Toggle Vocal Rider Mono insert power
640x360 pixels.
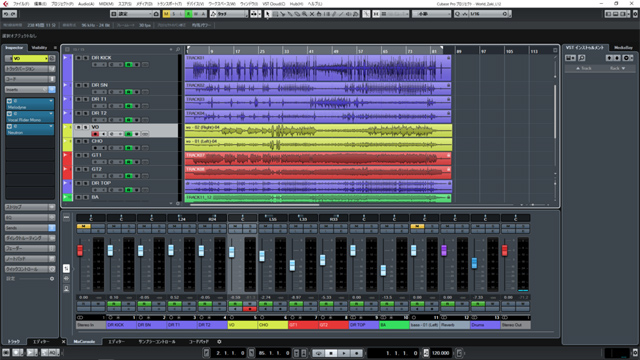(x=9, y=114)
